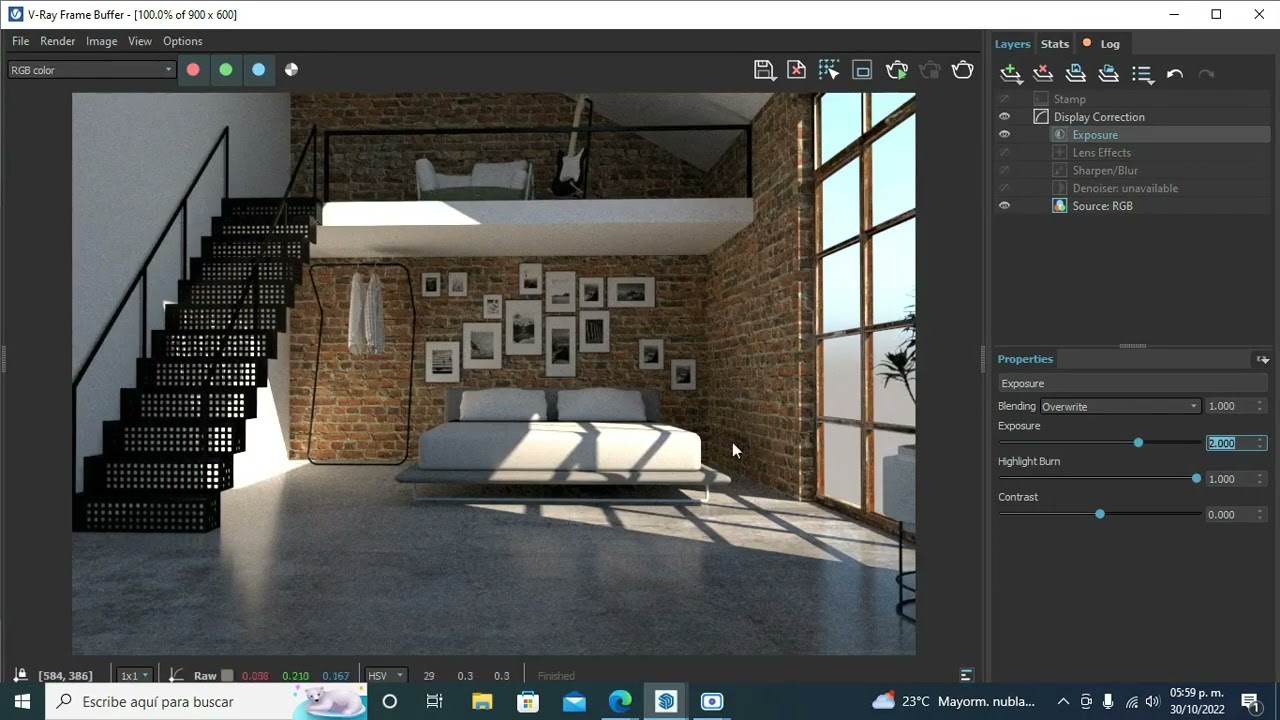Click the Highlight Burn stepper arrows
Image resolution: width=1280 pixels, height=720 pixels.
1260,479
